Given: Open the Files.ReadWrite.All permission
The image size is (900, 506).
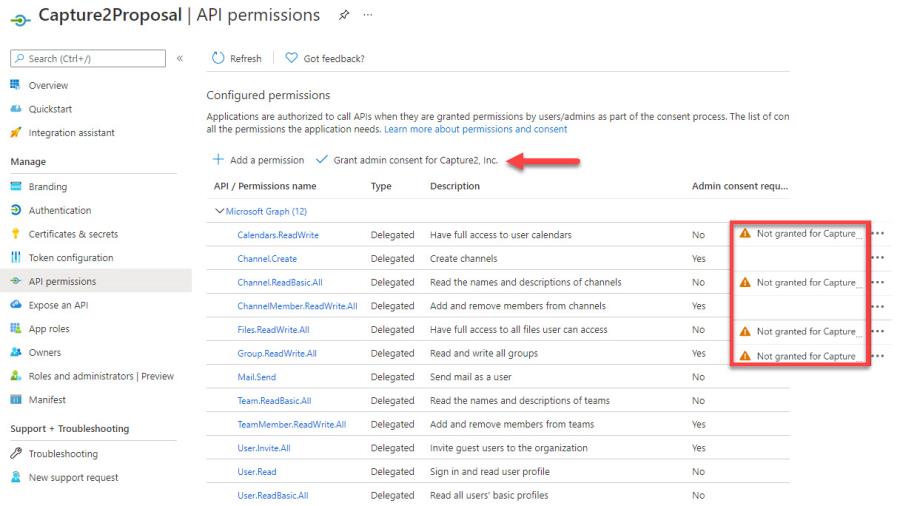Looking at the screenshot, I should (x=273, y=329).
